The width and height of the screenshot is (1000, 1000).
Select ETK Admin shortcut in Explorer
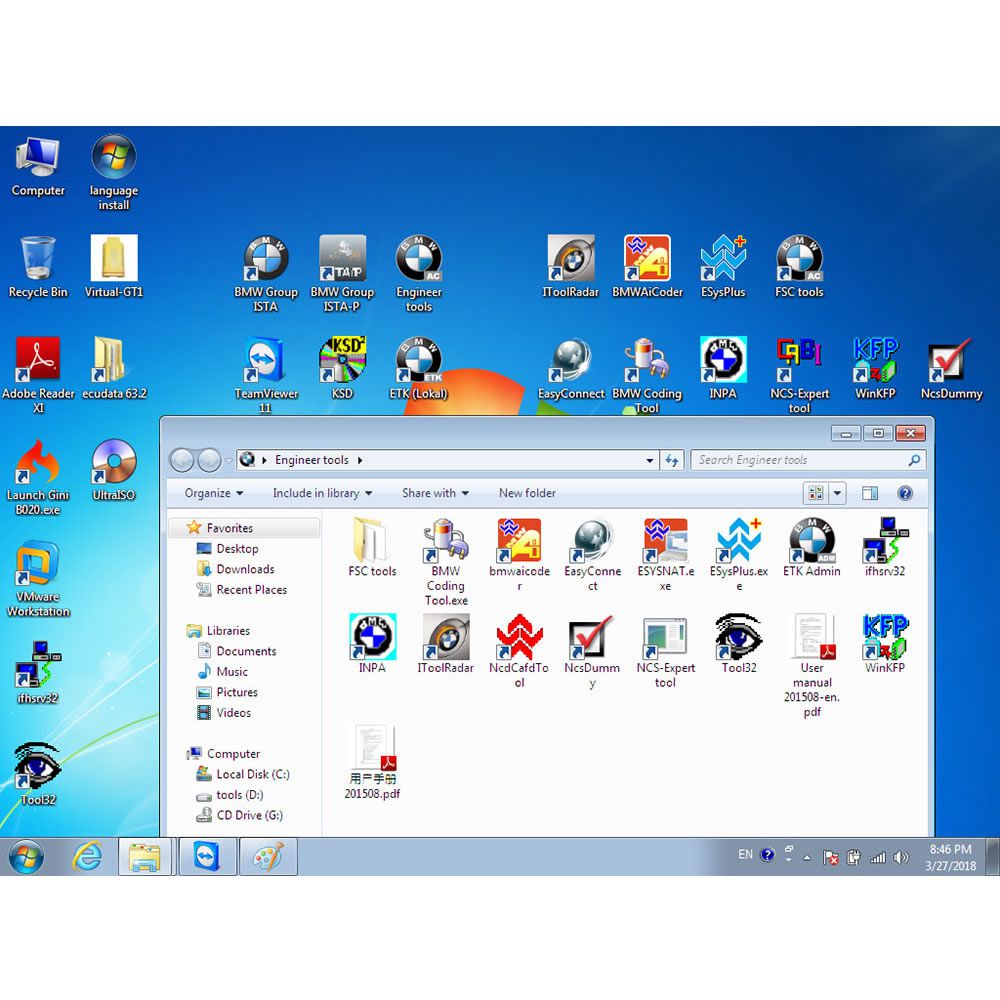(811, 547)
